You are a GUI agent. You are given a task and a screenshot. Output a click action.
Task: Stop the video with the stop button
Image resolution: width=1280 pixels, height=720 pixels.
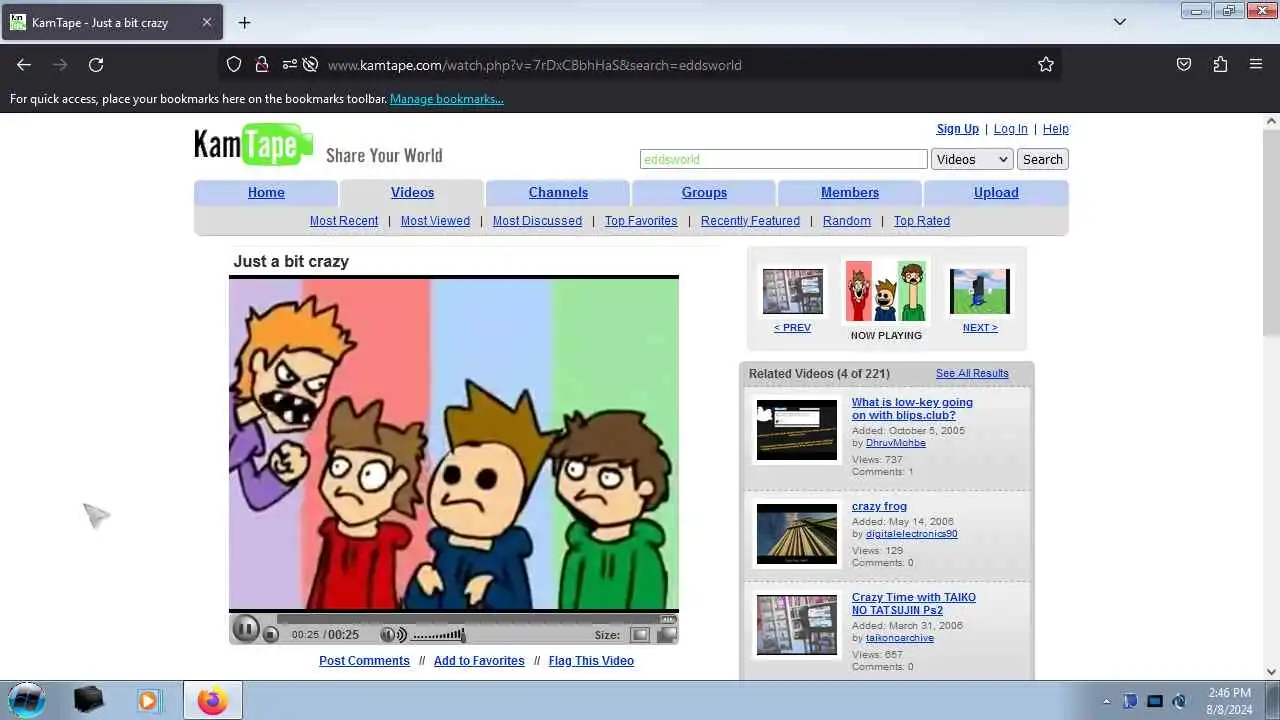click(270, 634)
